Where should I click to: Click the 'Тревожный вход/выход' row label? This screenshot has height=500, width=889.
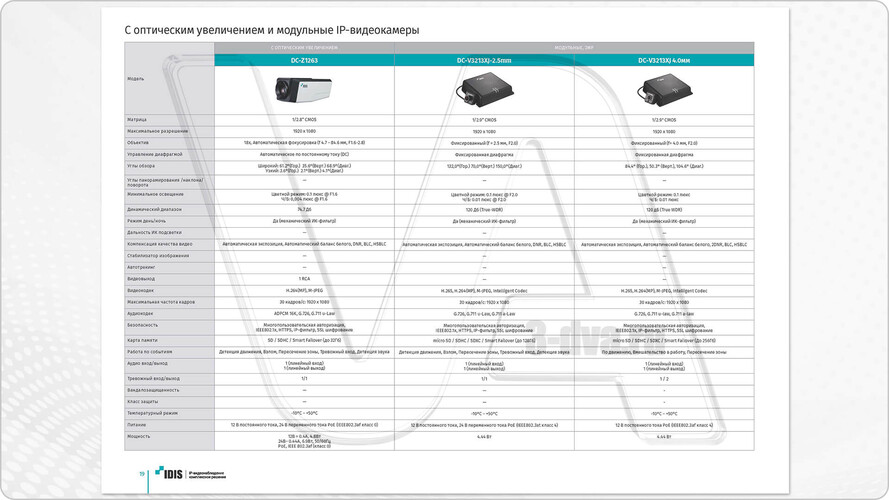(153, 378)
